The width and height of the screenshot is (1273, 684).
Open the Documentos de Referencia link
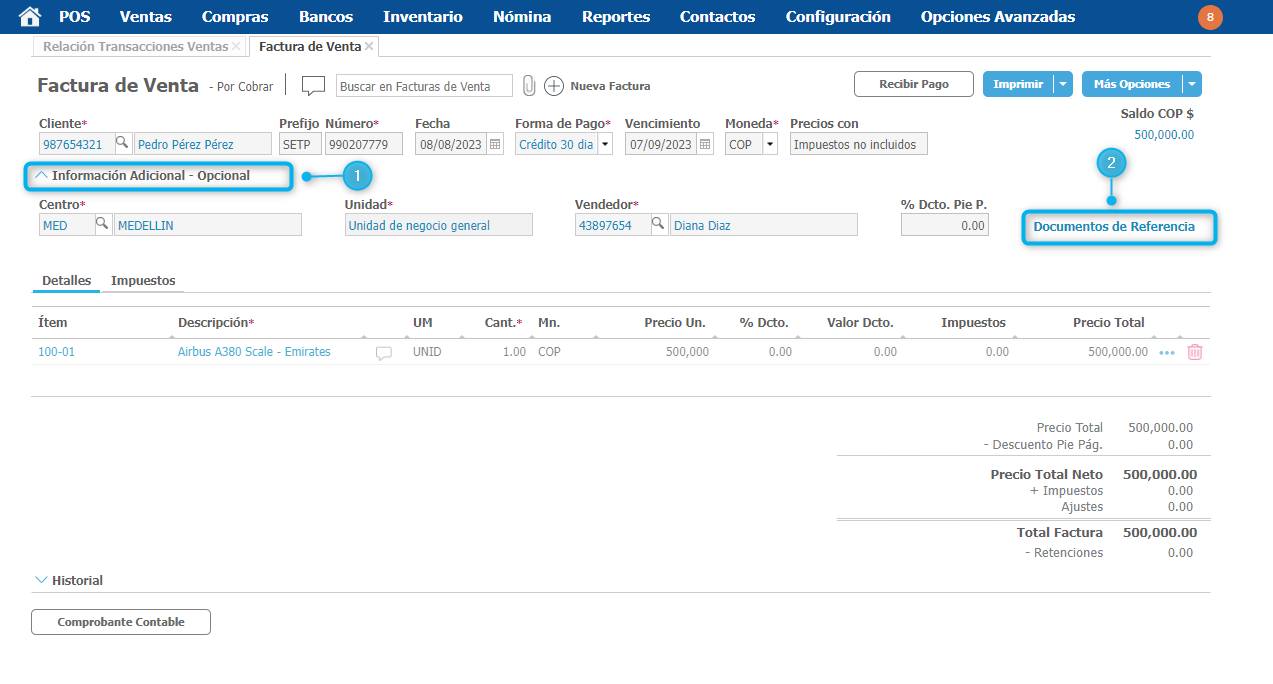pos(1114,227)
